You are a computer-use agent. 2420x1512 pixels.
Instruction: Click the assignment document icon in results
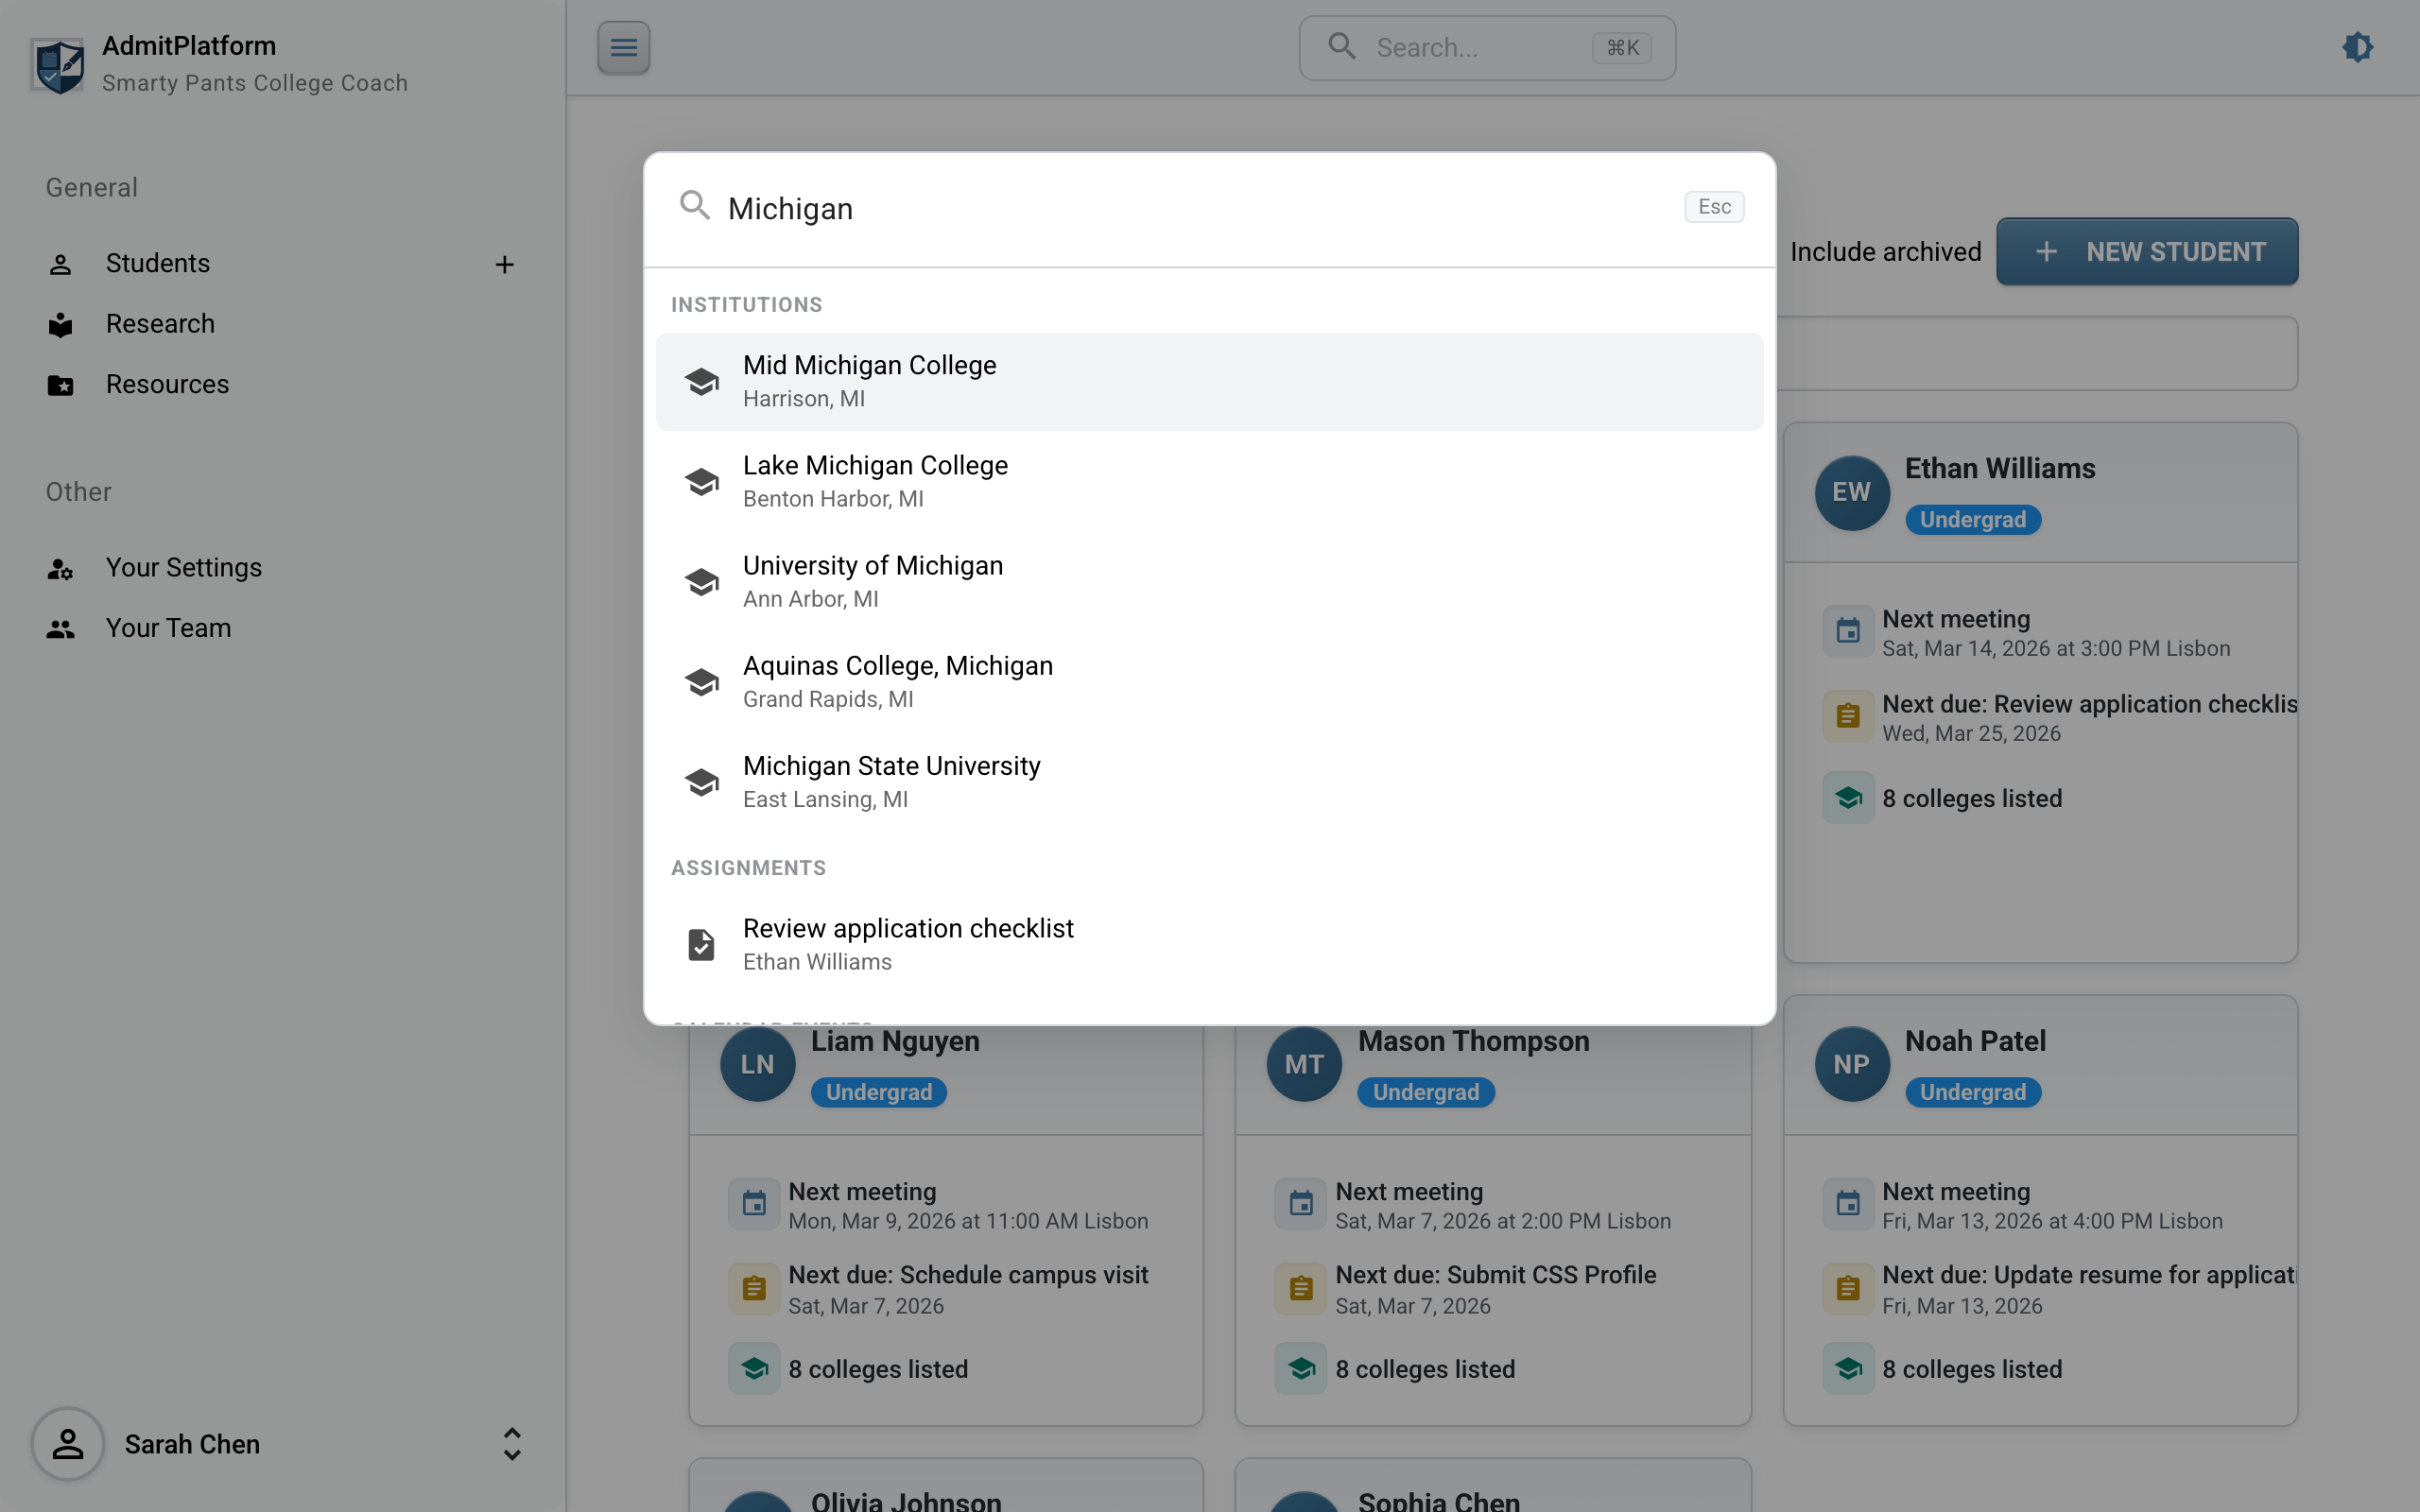(x=701, y=944)
